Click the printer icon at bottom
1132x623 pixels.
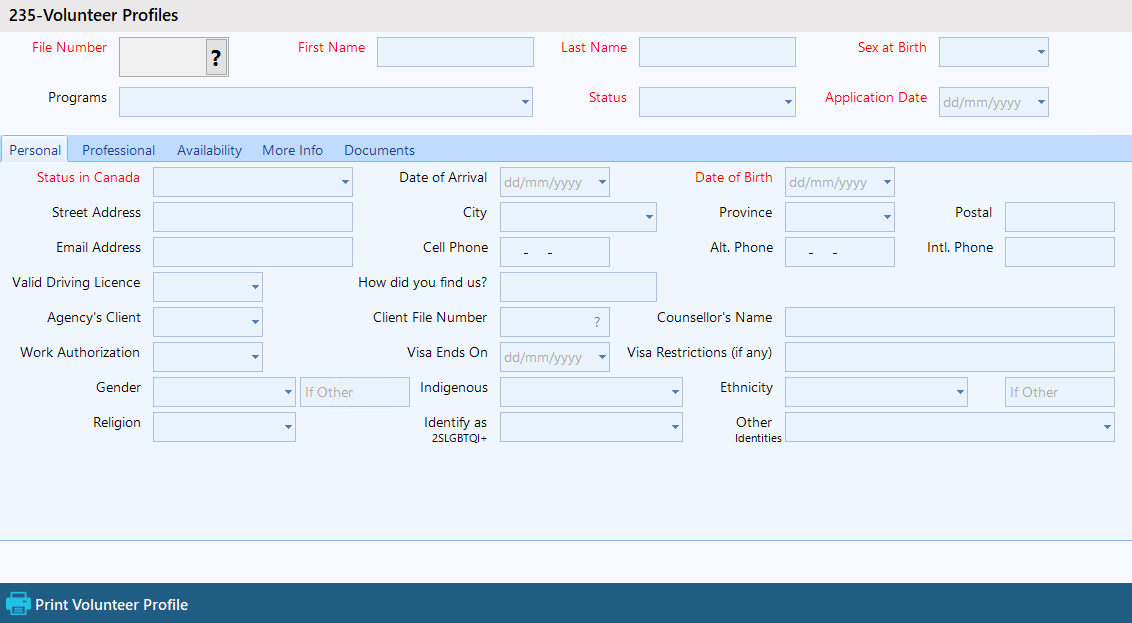click(18, 604)
